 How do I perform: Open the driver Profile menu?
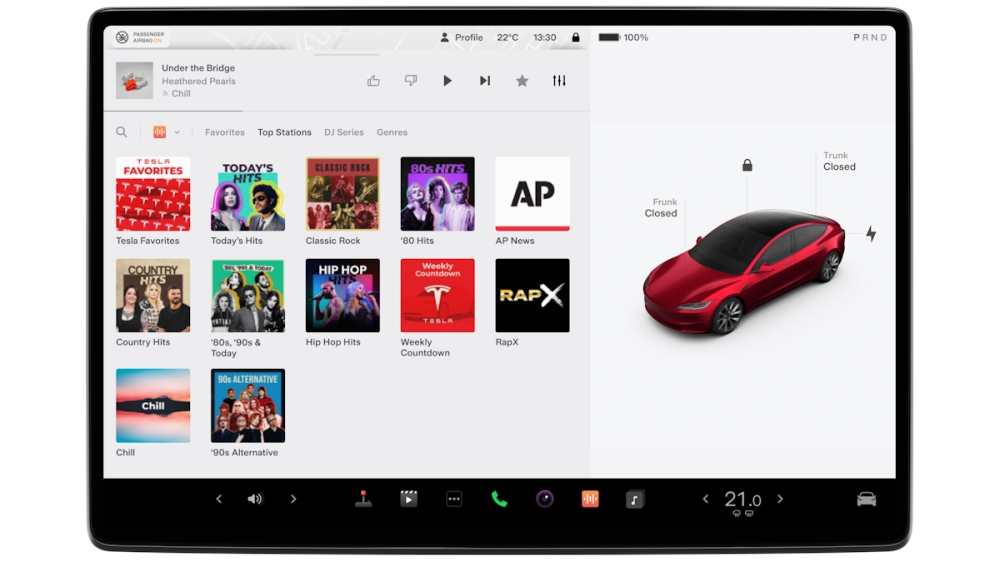pyautogui.click(x=462, y=38)
